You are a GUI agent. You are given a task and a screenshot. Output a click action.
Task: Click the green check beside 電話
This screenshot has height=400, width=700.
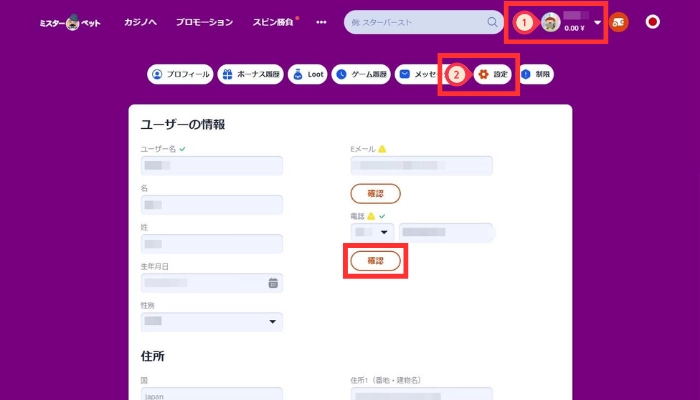pyautogui.click(x=382, y=216)
